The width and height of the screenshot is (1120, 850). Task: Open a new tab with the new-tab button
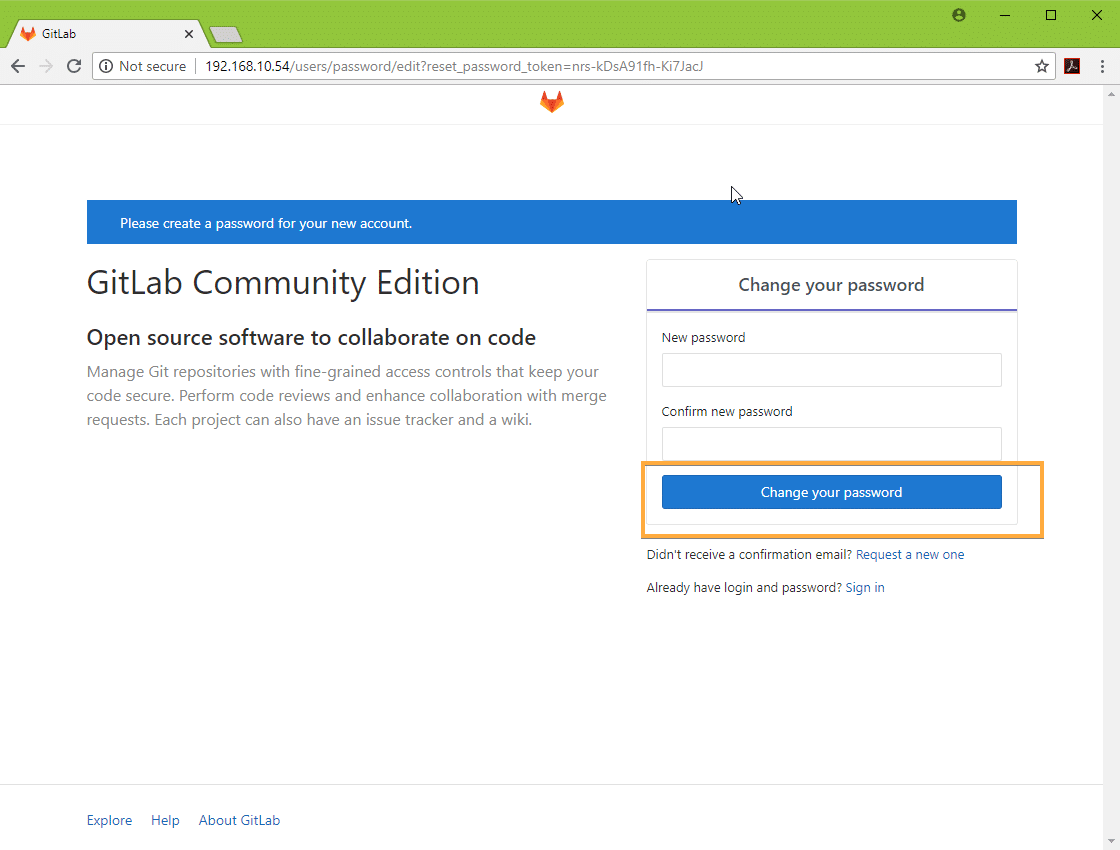[x=226, y=34]
